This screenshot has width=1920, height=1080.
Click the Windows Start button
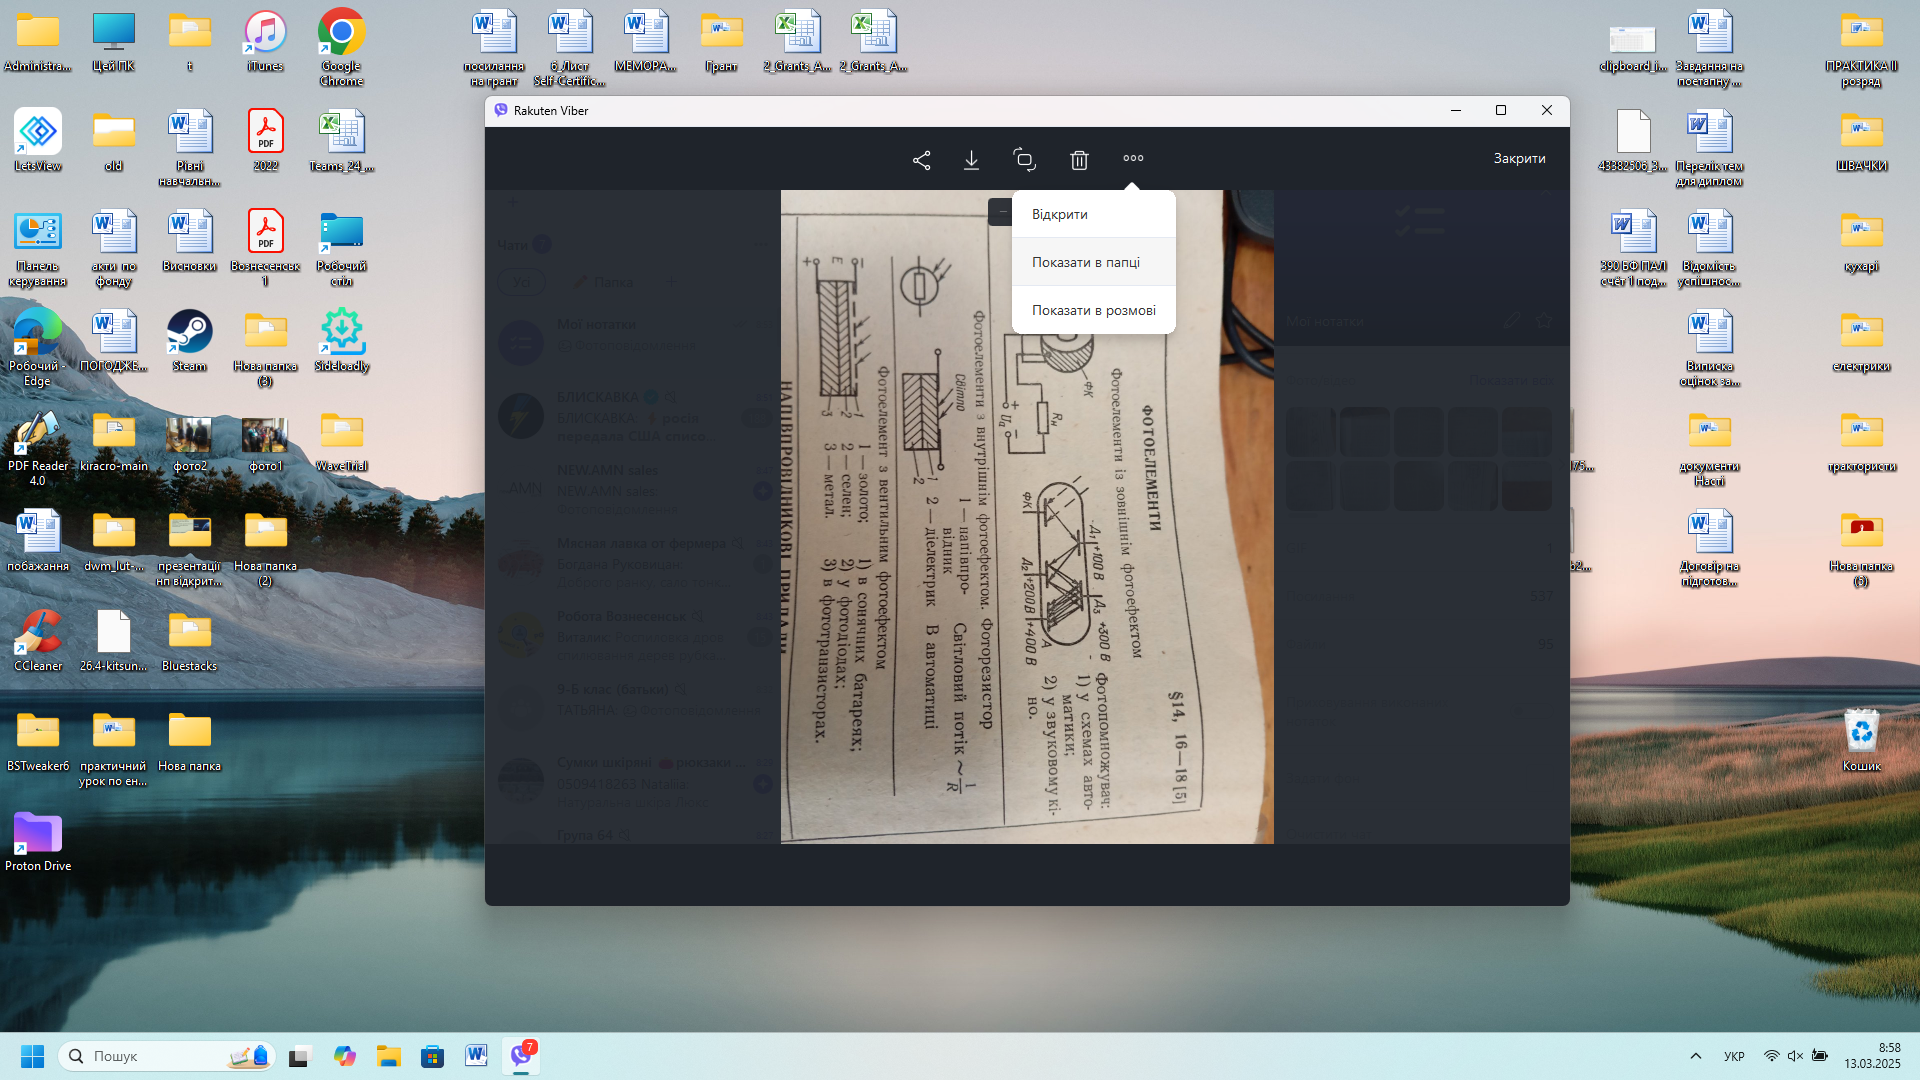[x=32, y=1056]
